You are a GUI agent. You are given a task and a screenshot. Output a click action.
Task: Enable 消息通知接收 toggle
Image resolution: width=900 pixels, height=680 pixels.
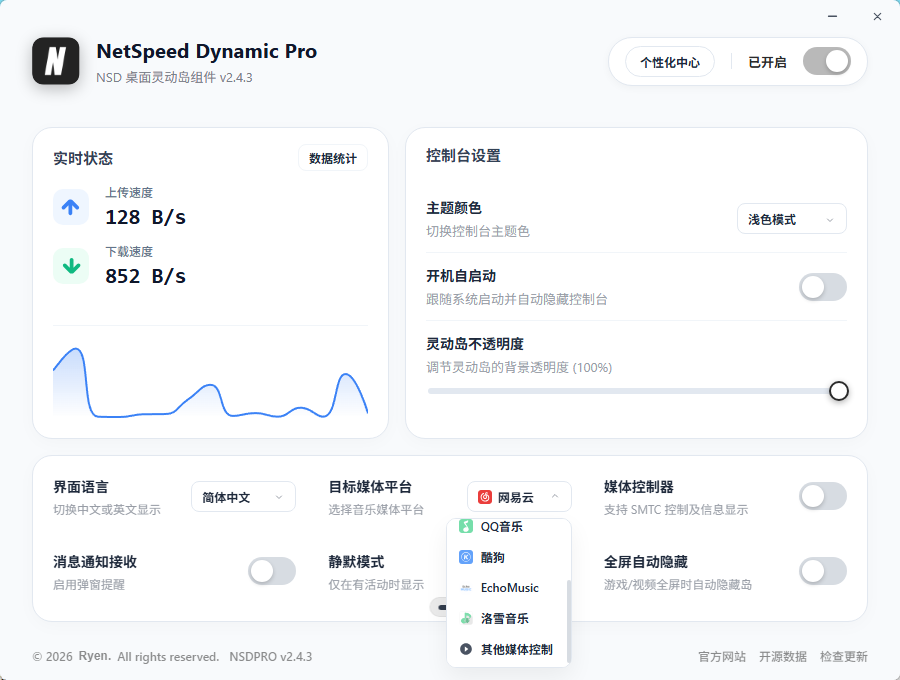tap(272, 571)
